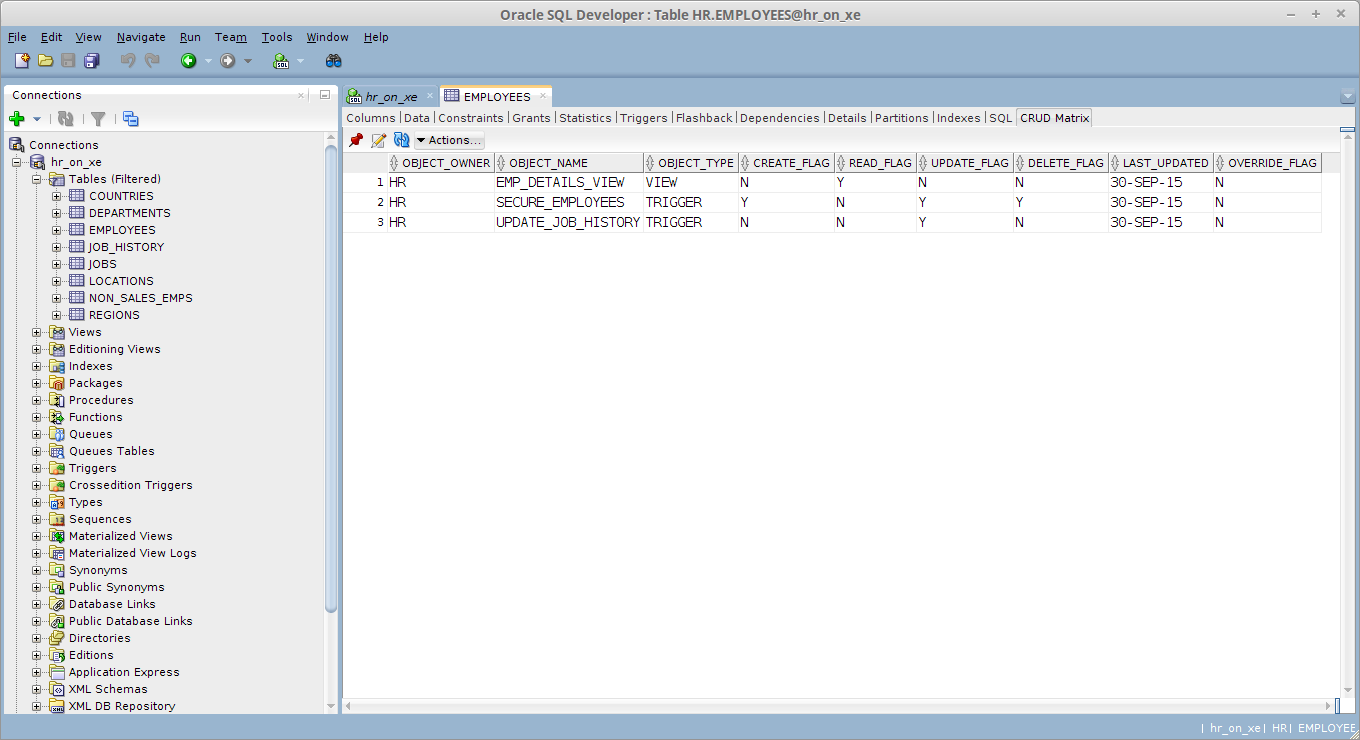The image size is (1360, 740).
Task: Click the hr_on_xe connection icon in tree
Action: pos(38,162)
